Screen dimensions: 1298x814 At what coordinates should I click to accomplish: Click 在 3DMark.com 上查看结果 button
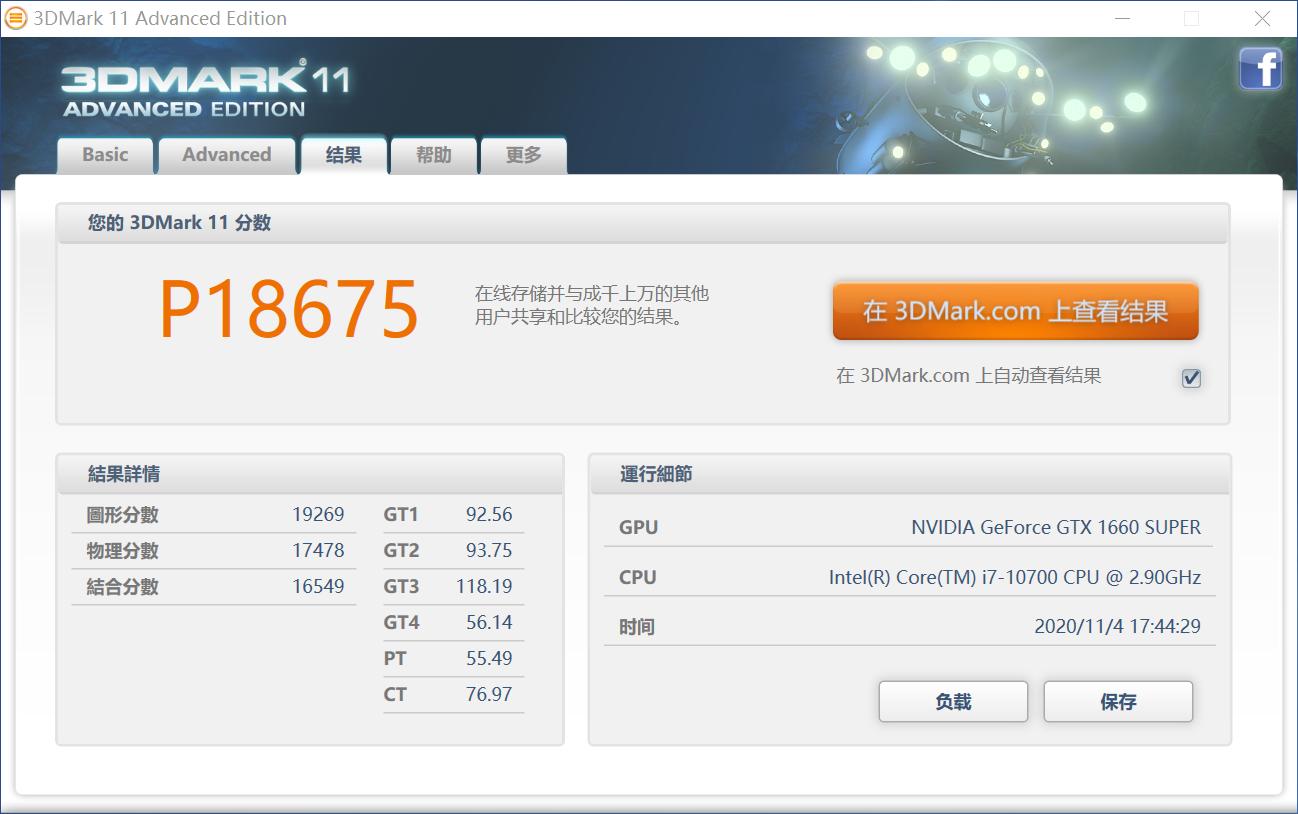tap(1015, 311)
